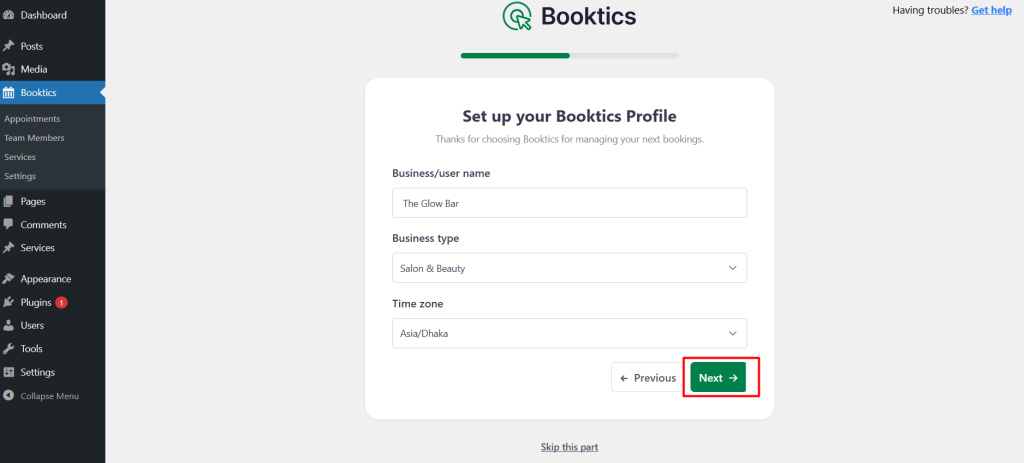Screen dimensions: 1024x463
Task: Click the Appearance paintbrush icon
Action: point(8,279)
